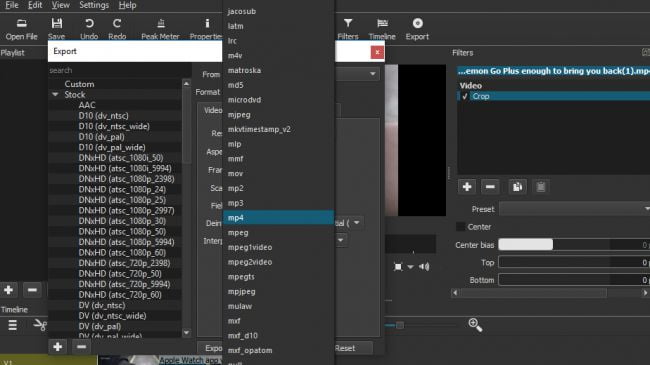Open the timeline hamburger menu

point(12,325)
